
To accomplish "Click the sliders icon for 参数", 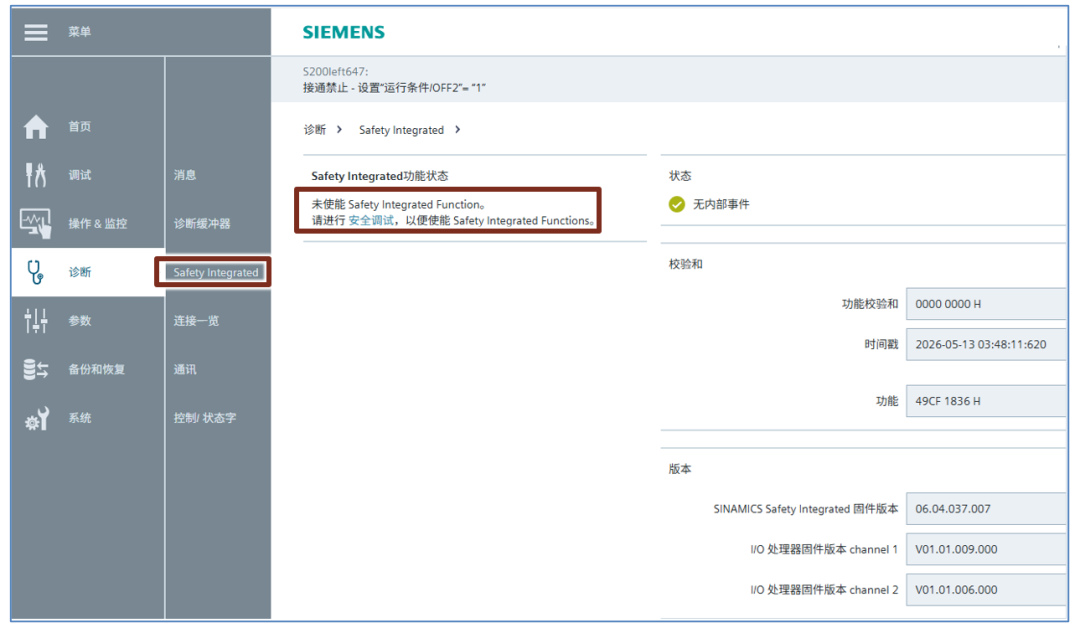I will [36, 320].
